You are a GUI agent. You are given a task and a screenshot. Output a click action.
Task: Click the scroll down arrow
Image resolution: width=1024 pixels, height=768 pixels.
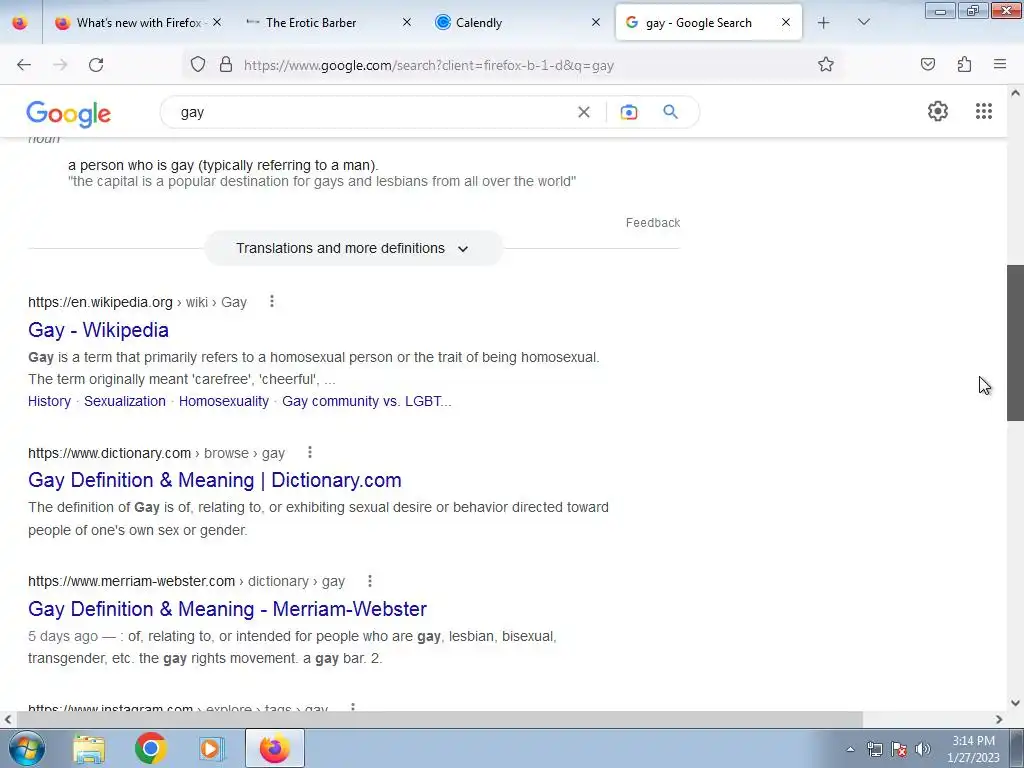1015,703
